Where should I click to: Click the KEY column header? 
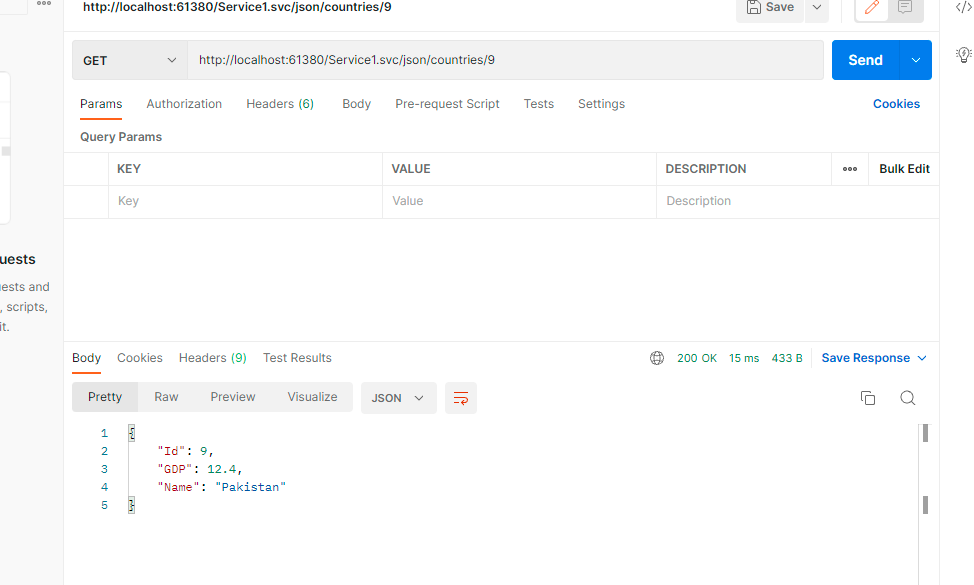click(129, 169)
